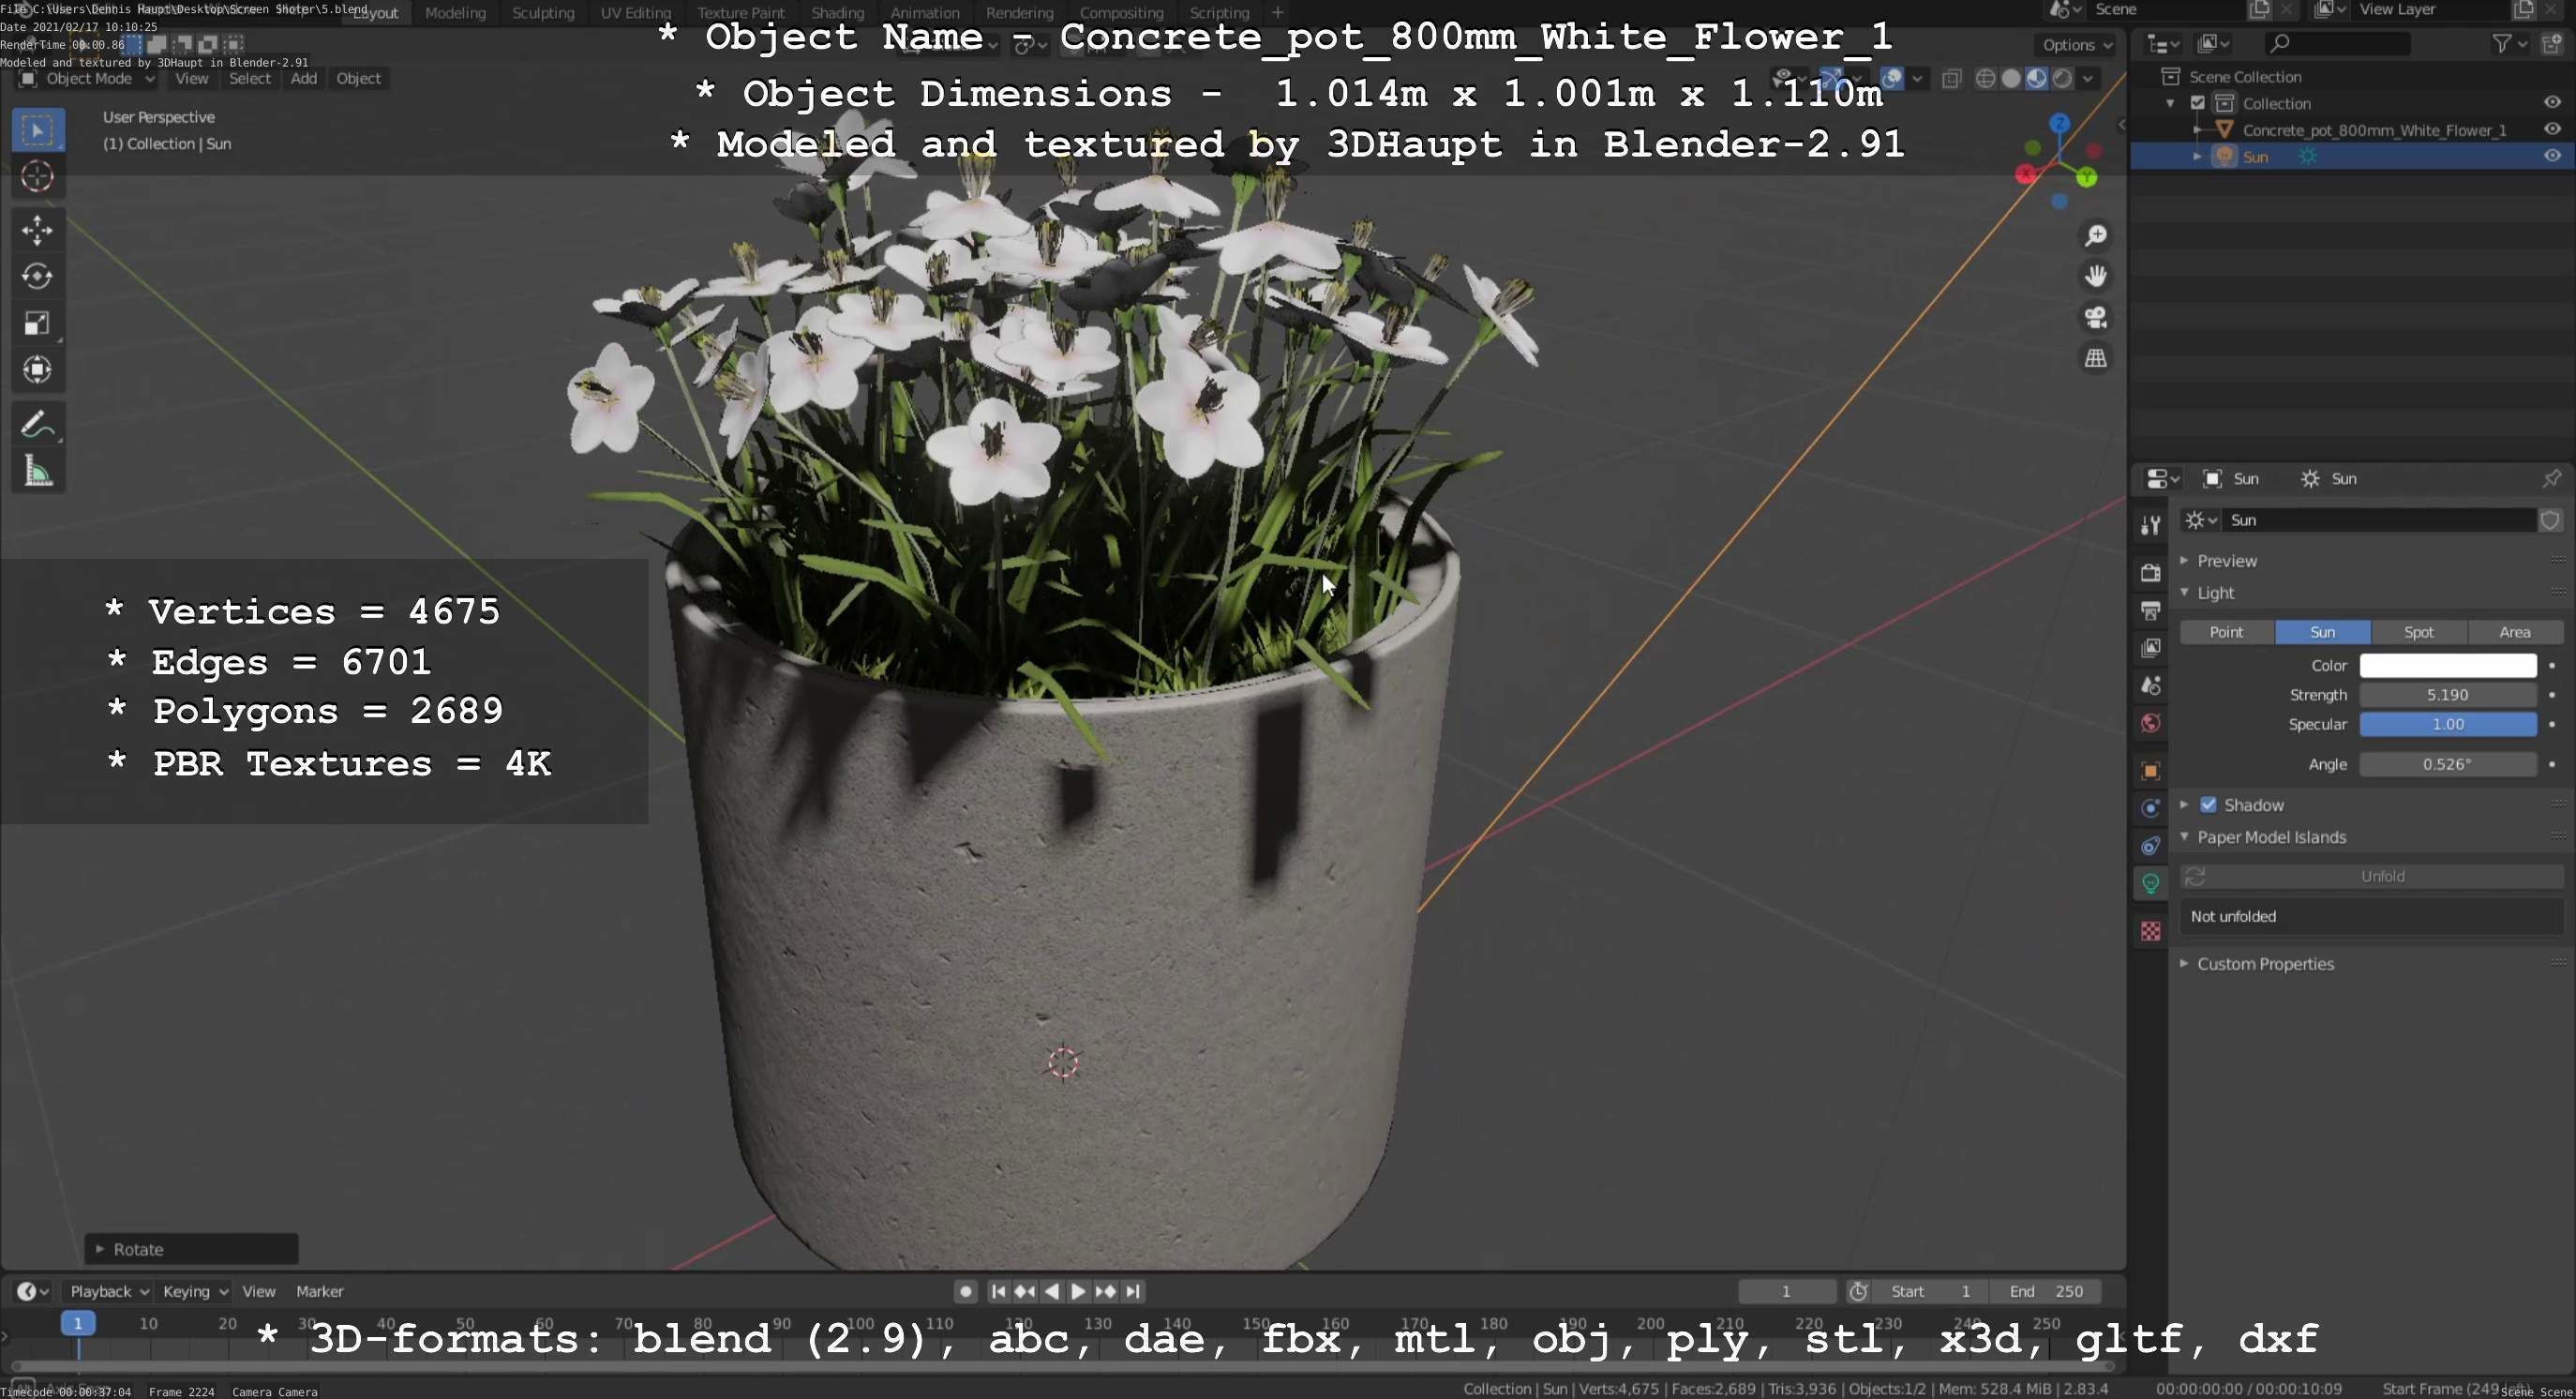Open the Select menu in viewport
2576x1399 pixels.
tap(249, 79)
